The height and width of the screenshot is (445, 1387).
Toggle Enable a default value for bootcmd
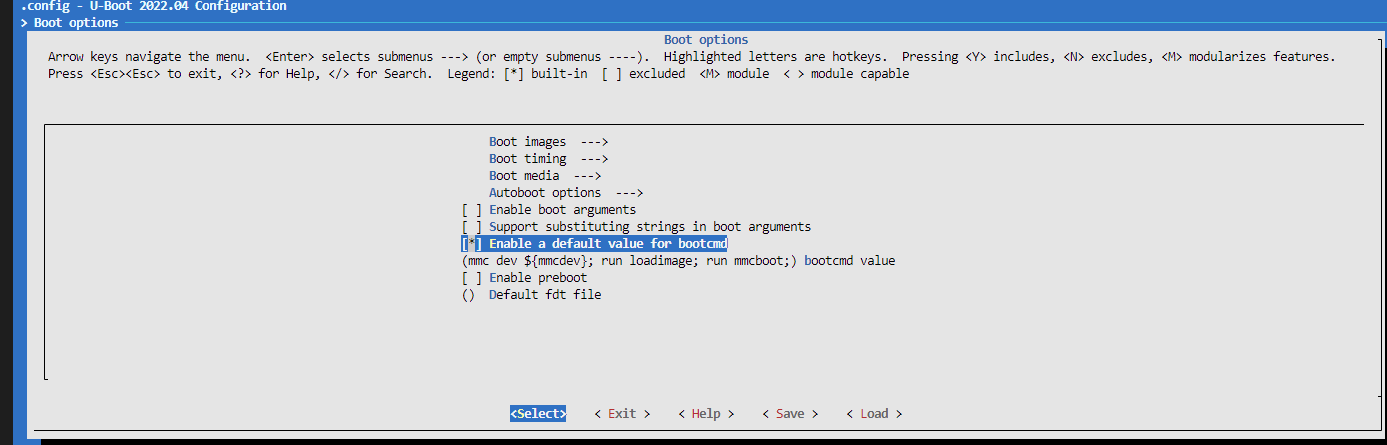(x=594, y=244)
